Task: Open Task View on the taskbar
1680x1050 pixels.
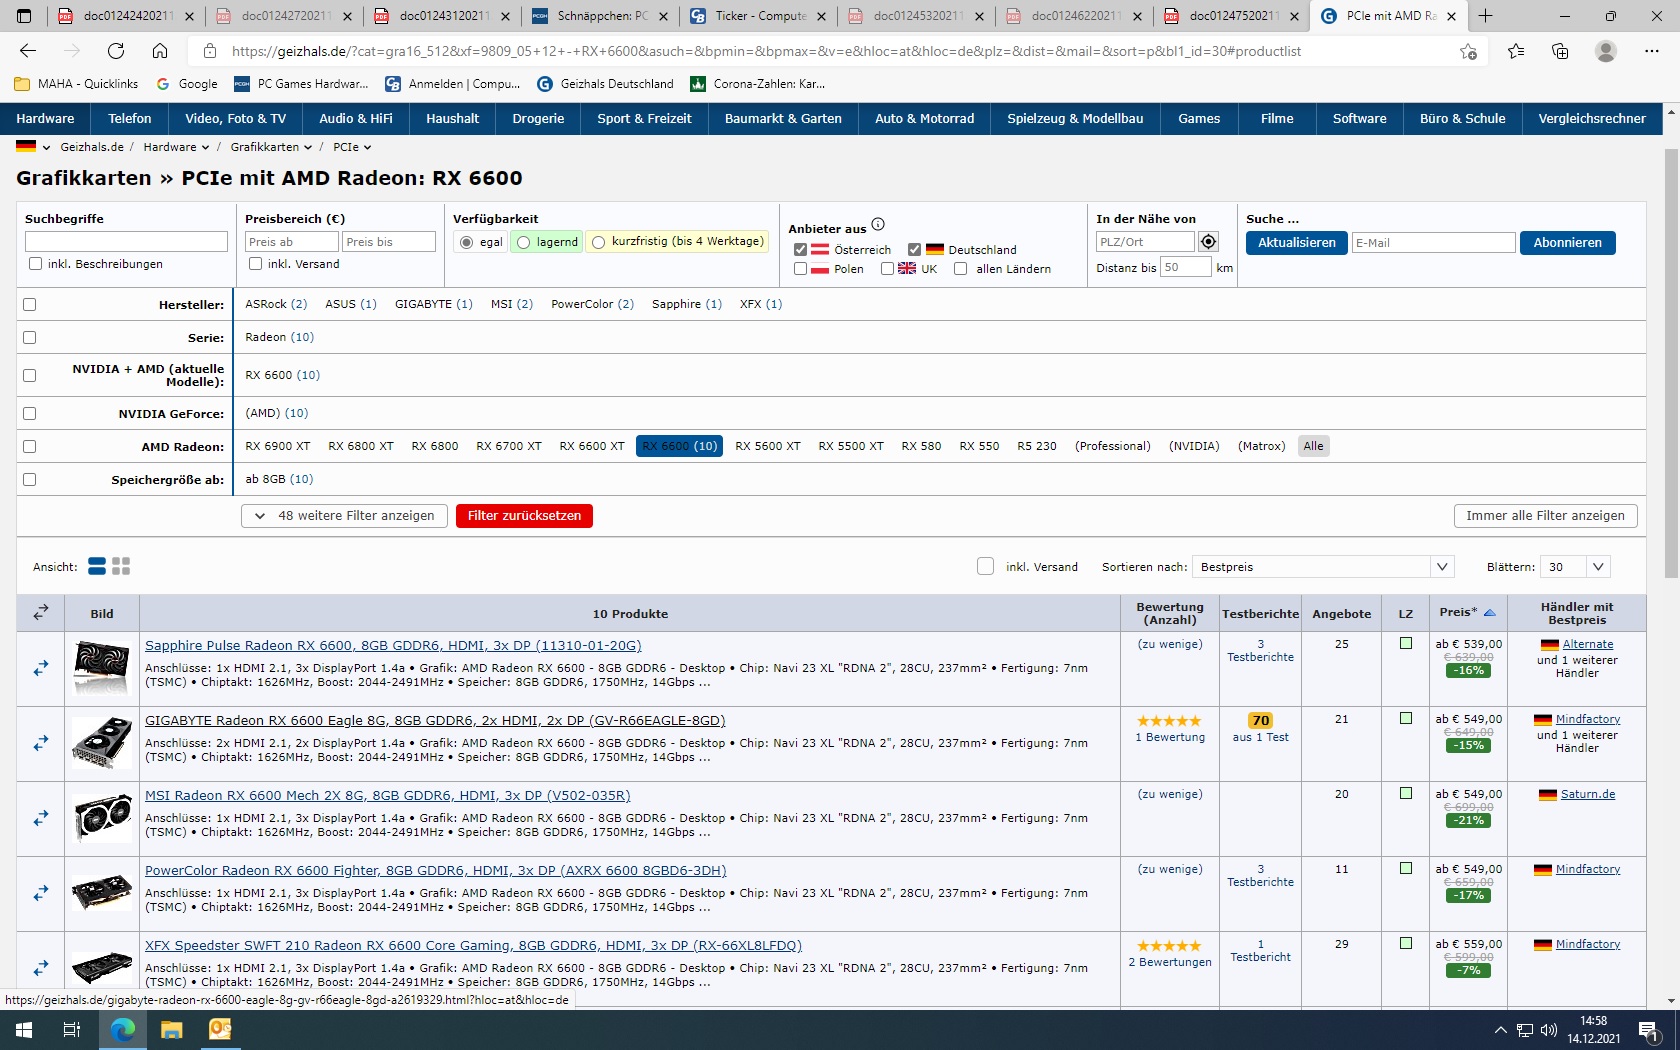Action: (72, 1029)
